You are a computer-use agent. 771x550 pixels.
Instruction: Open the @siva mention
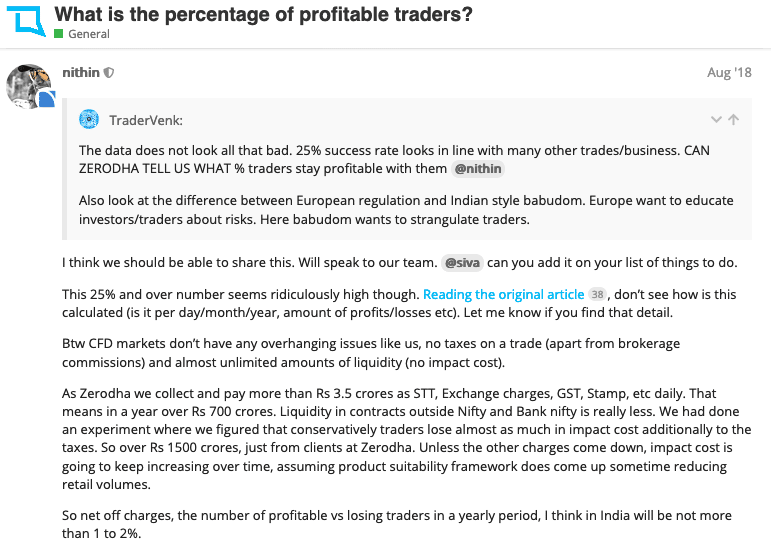point(462,262)
